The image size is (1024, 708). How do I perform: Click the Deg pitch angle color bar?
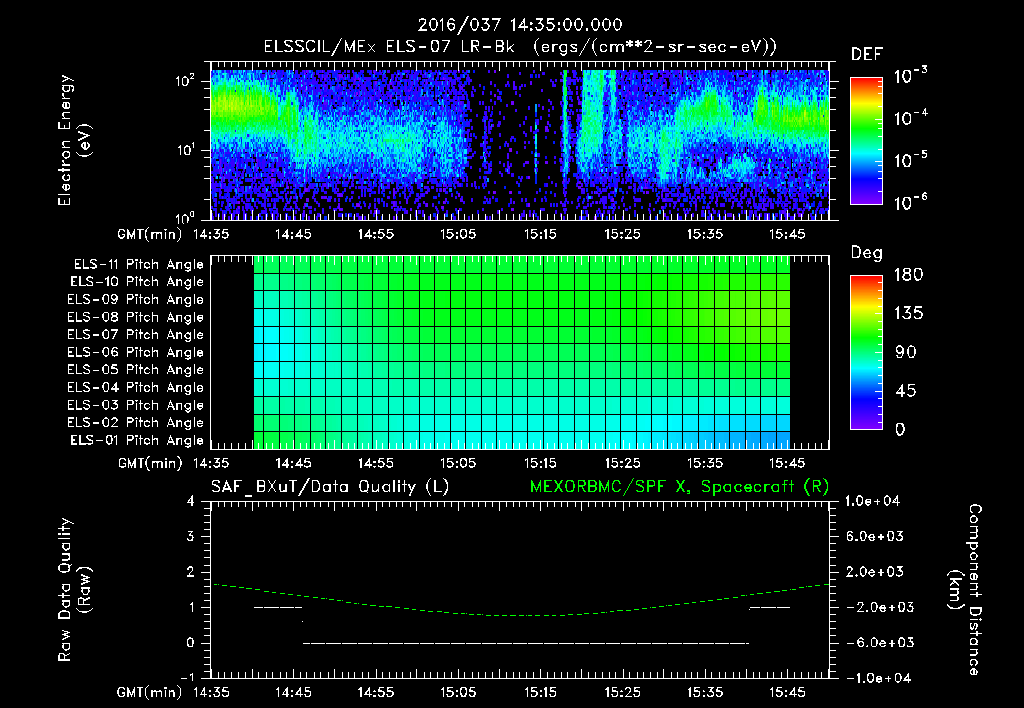click(866, 353)
